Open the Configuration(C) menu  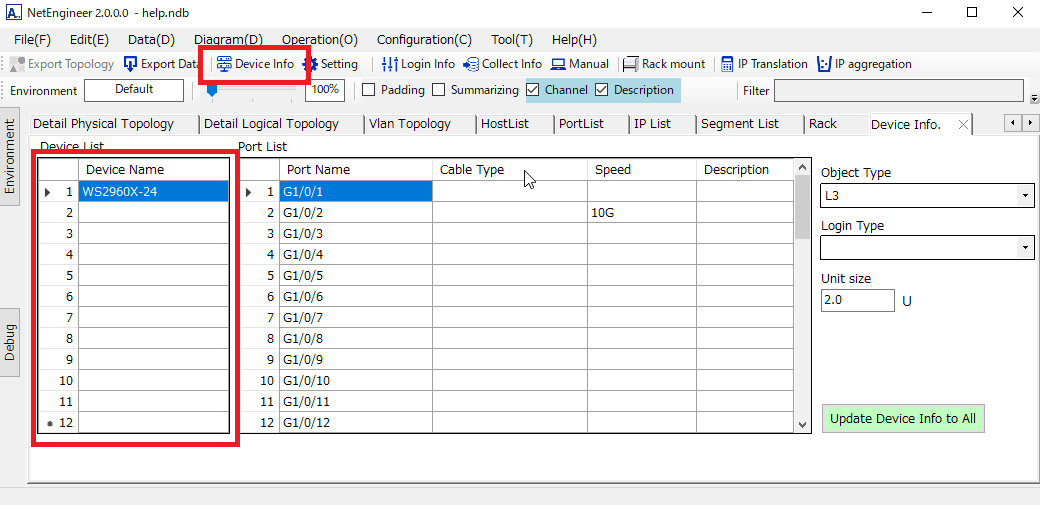coord(424,40)
